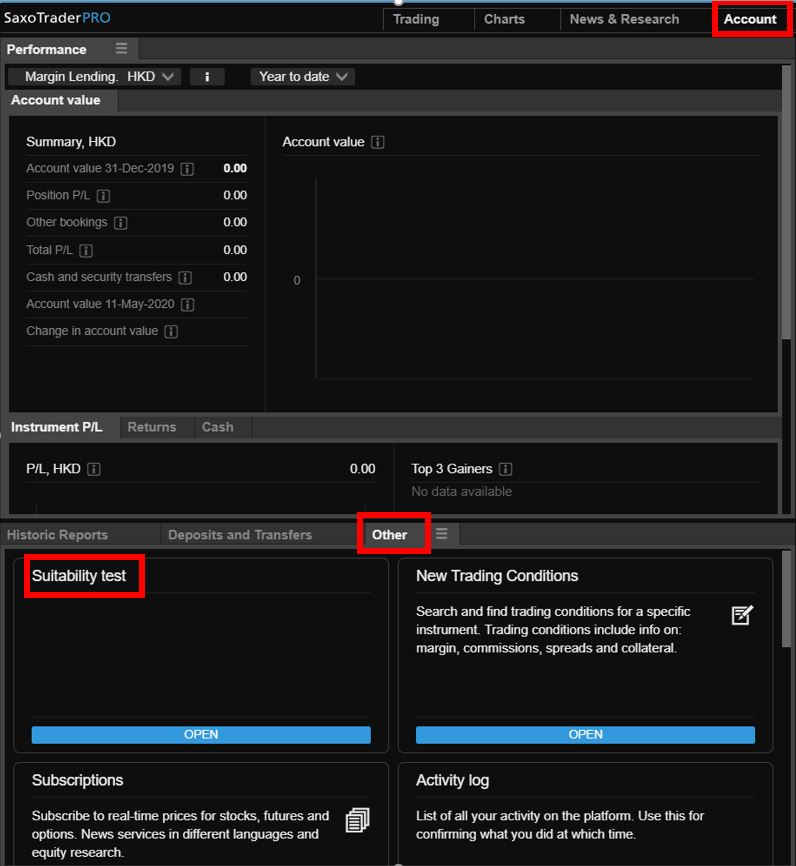The width and height of the screenshot is (796, 866).
Task: Show info icon beside Account value chart title
Action: tap(378, 142)
